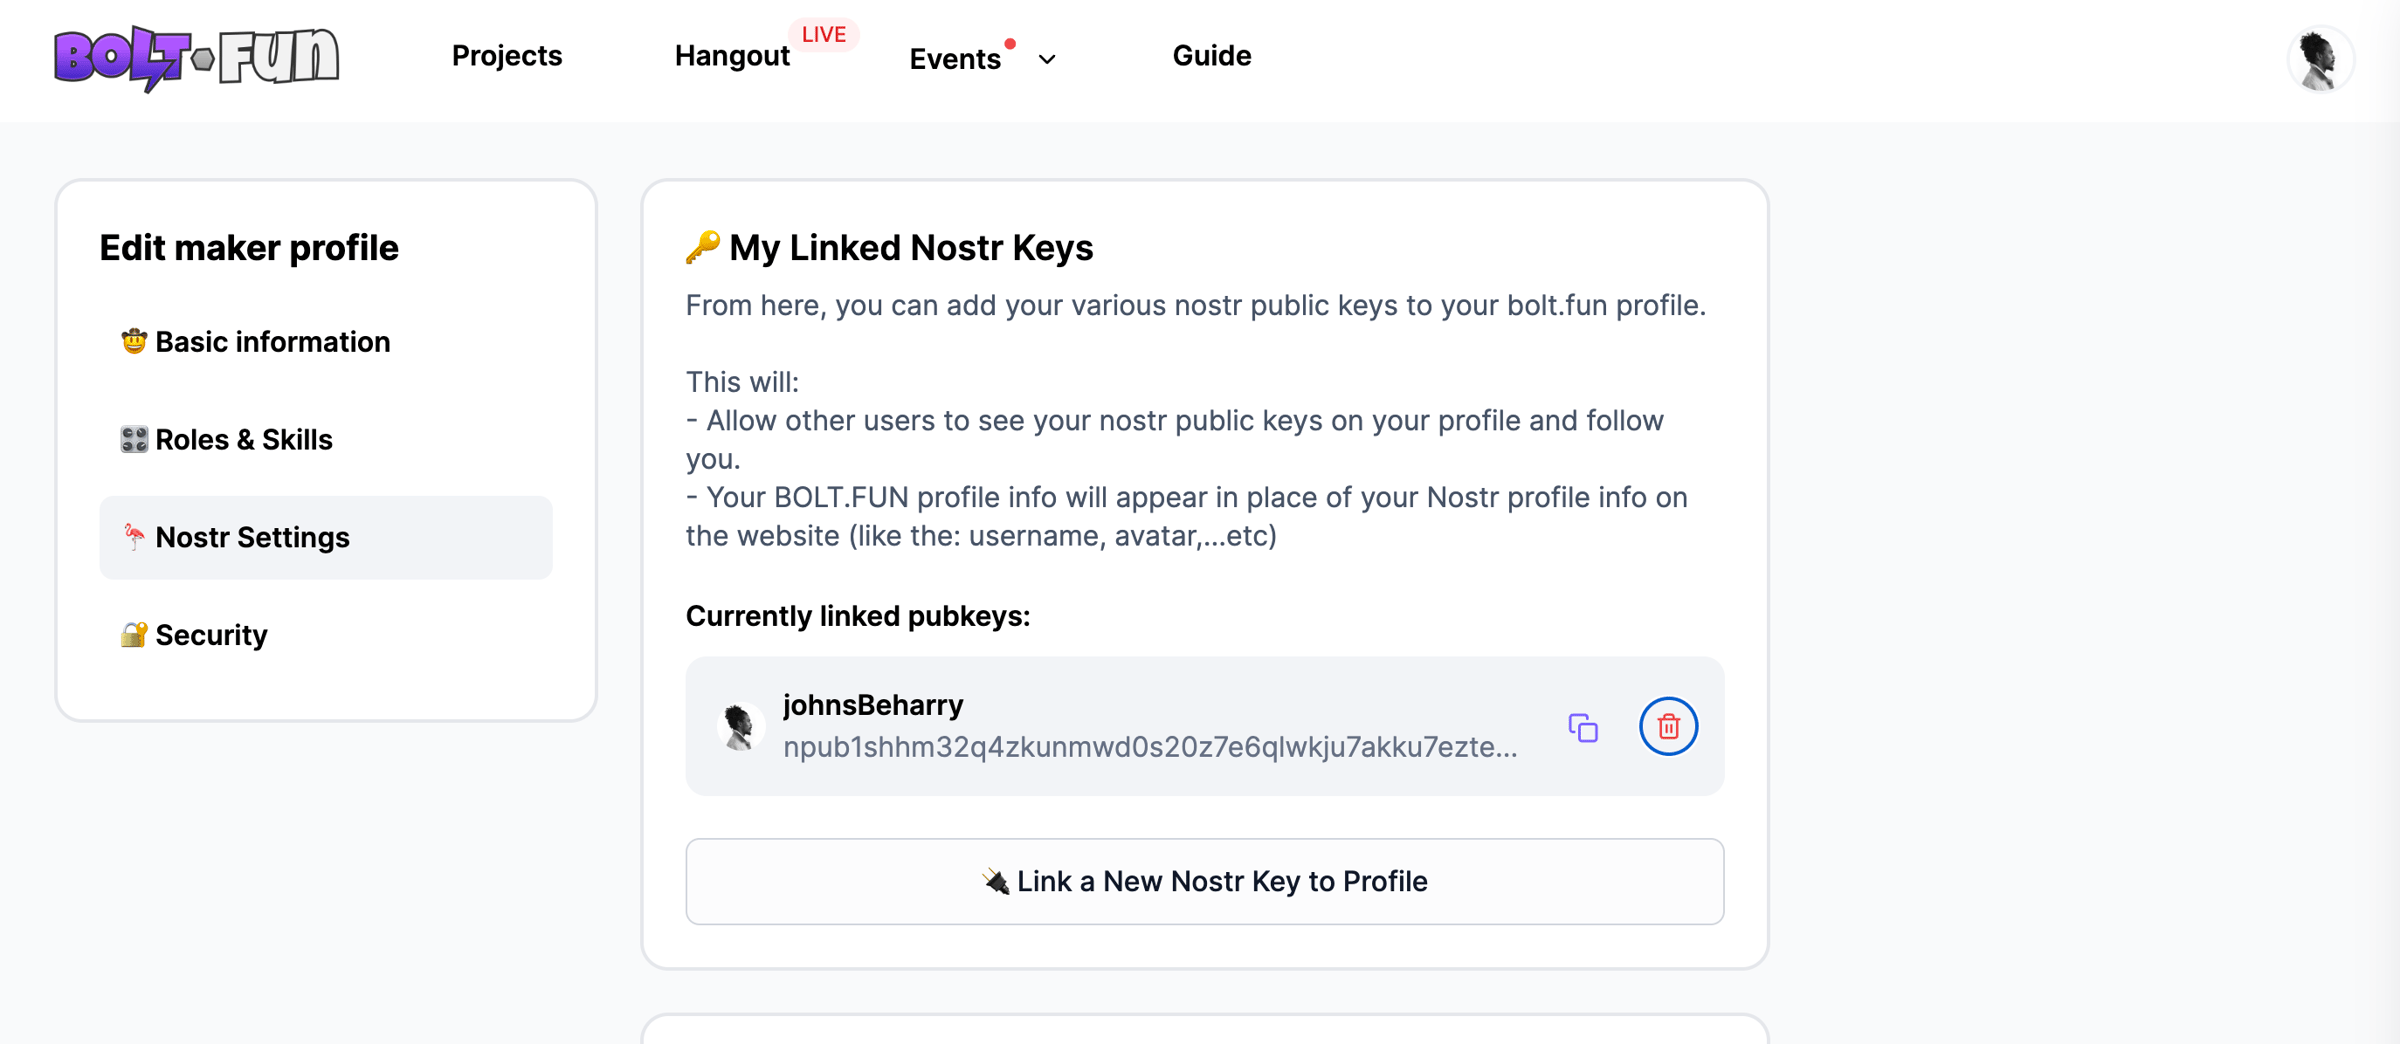Copy the johnsBeharry npub key

click(1583, 727)
